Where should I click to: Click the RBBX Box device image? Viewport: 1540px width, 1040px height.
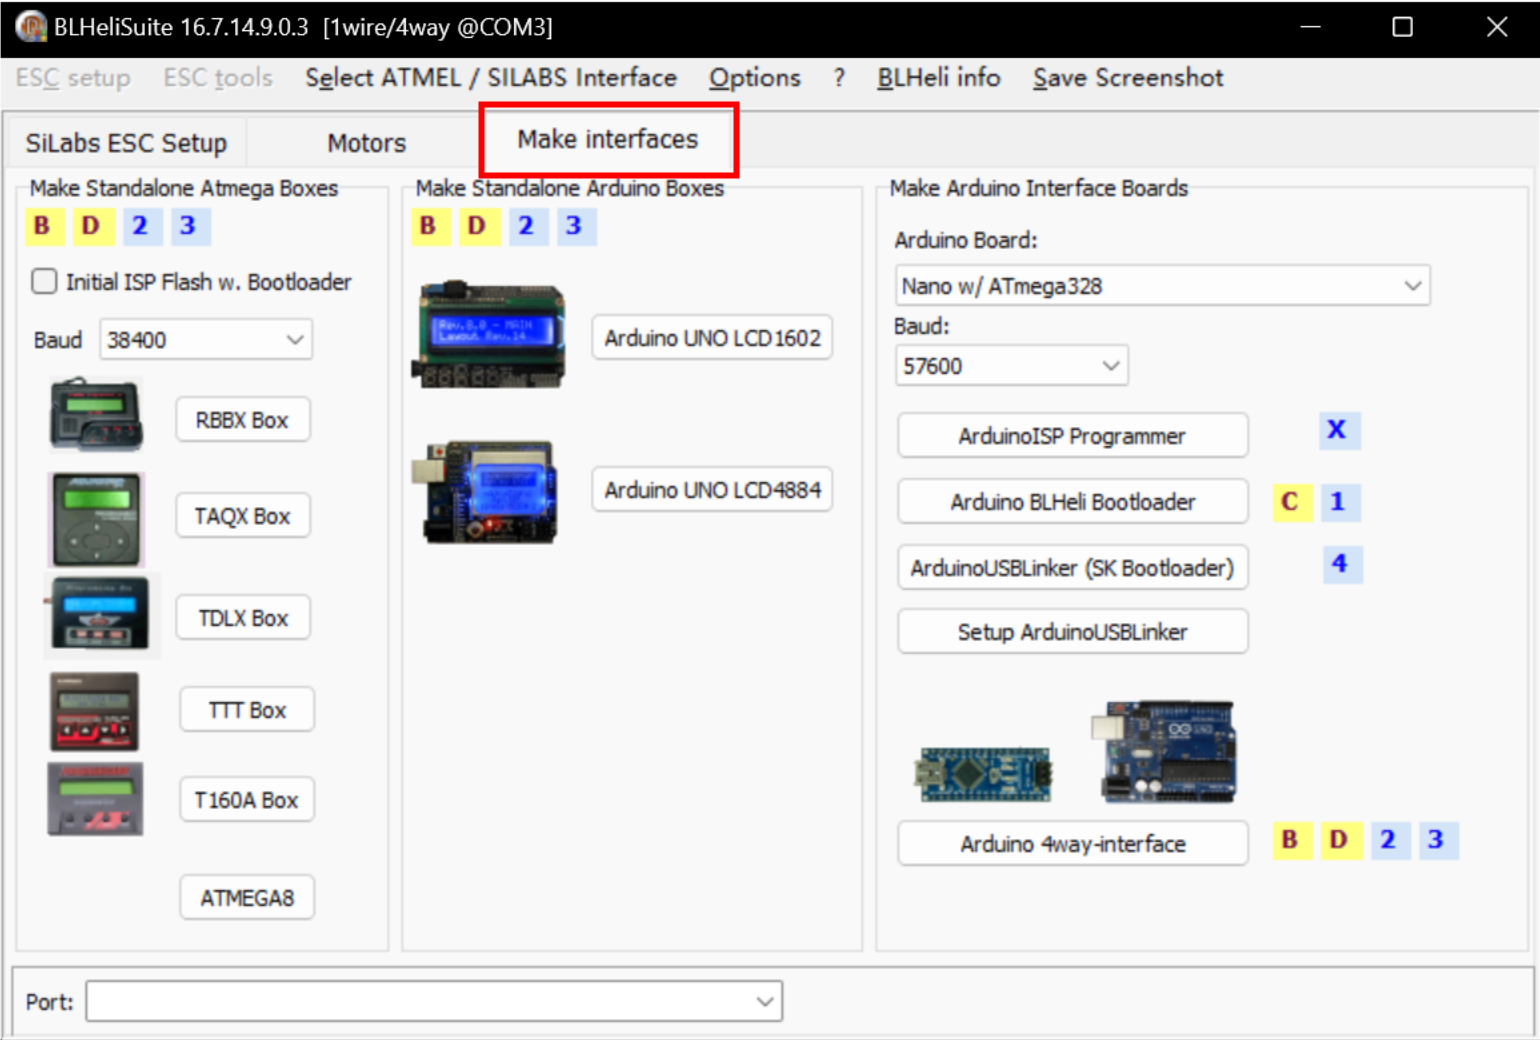[x=96, y=415]
